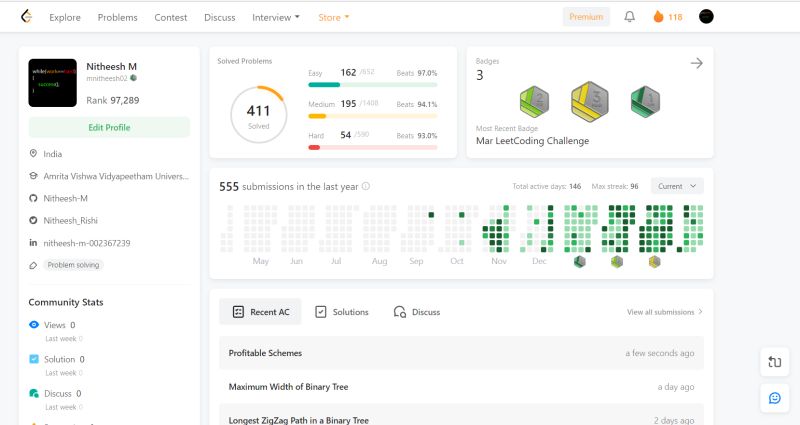Click the icon beside Nitheesh_Rishi
This screenshot has height=425, width=800.
pyautogui.click(x=33, y=220)
